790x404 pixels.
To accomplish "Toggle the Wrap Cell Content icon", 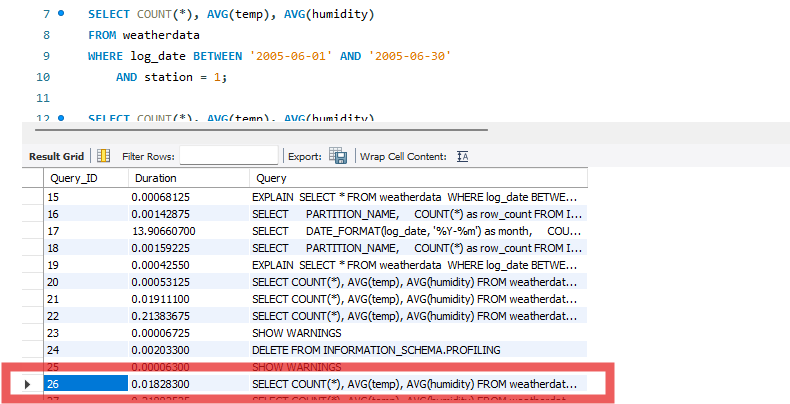I will tap(462, 156).
